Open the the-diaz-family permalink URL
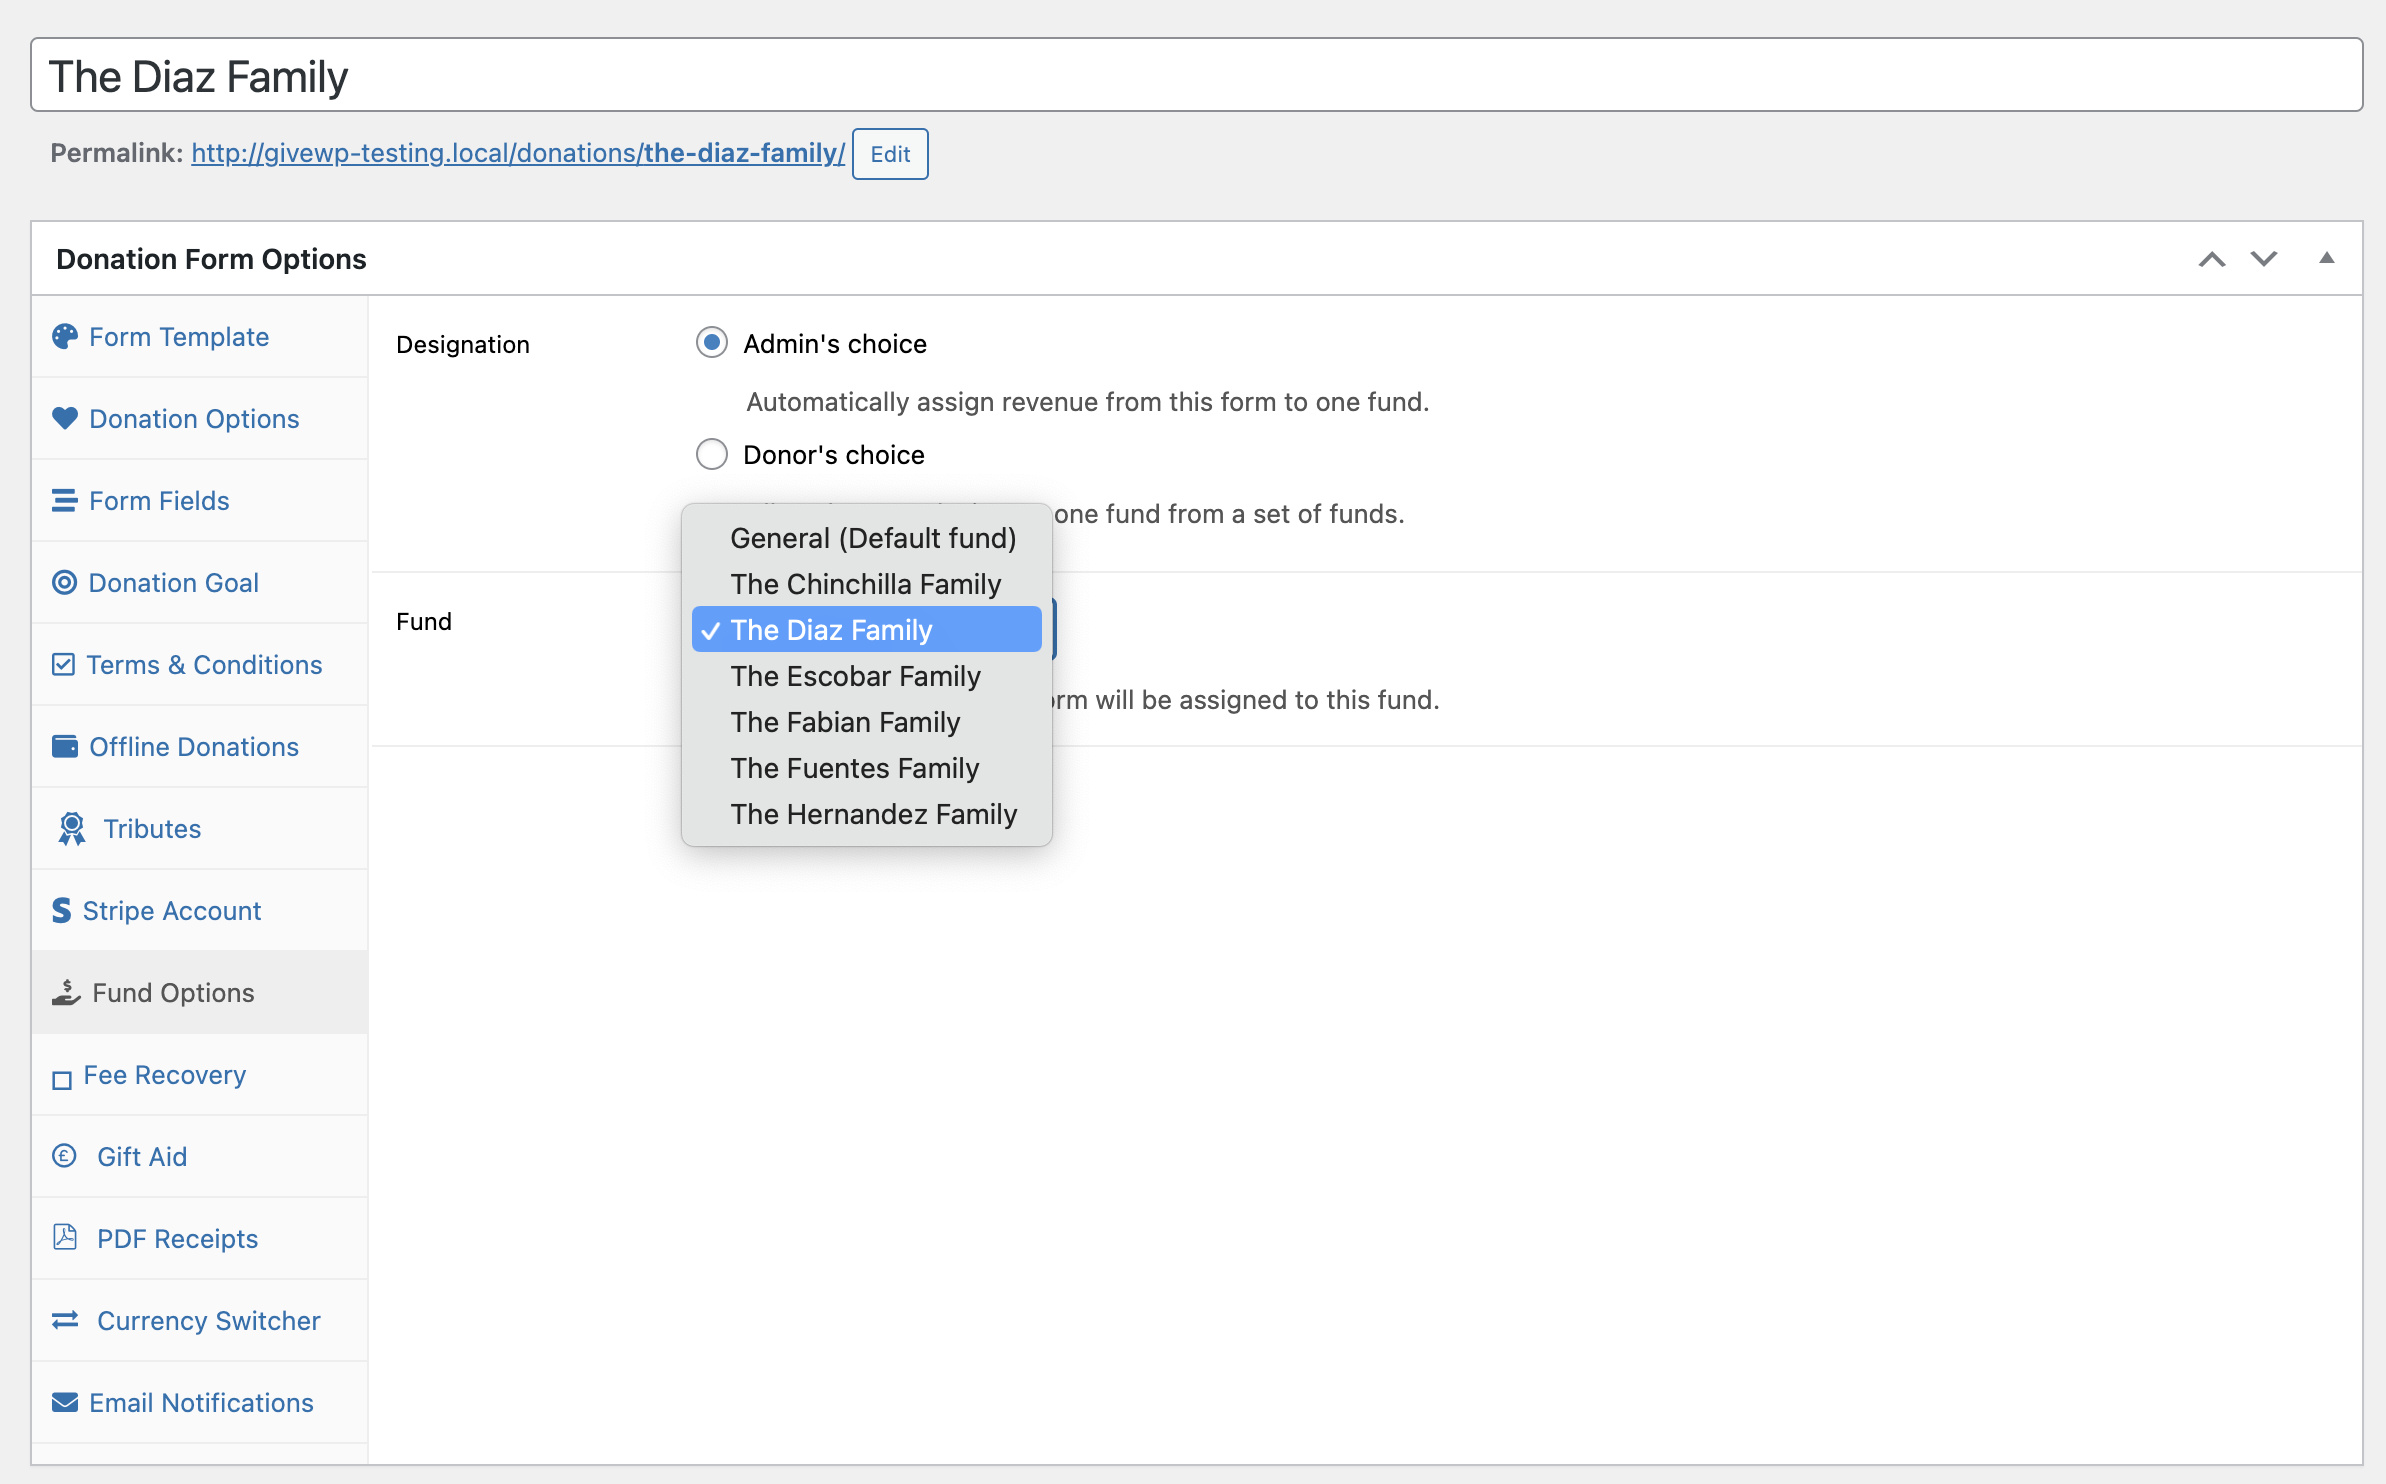The image size is (2386, 1484). (518, 153)
